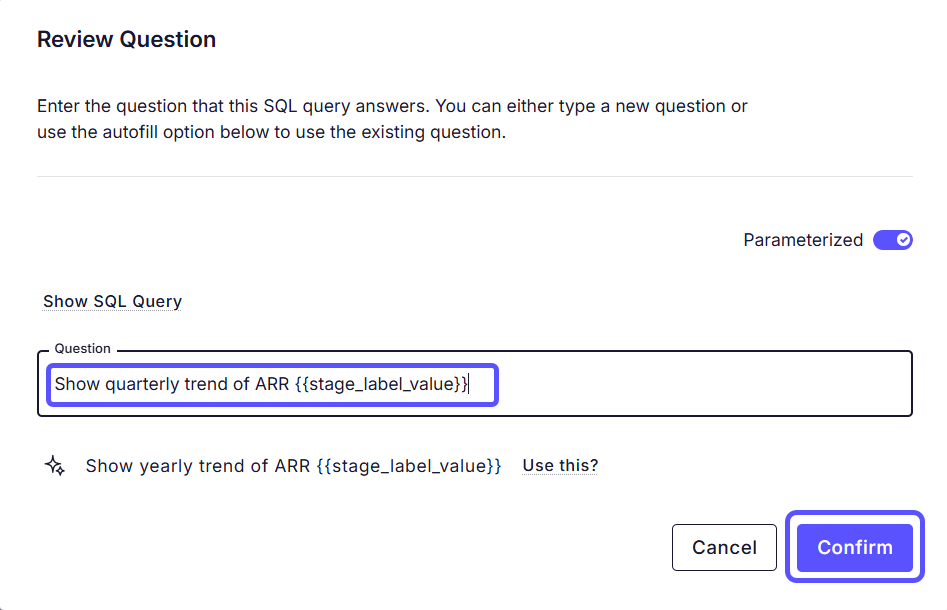
Task: Click the Review Question dialog title
Action: point(126,40)
